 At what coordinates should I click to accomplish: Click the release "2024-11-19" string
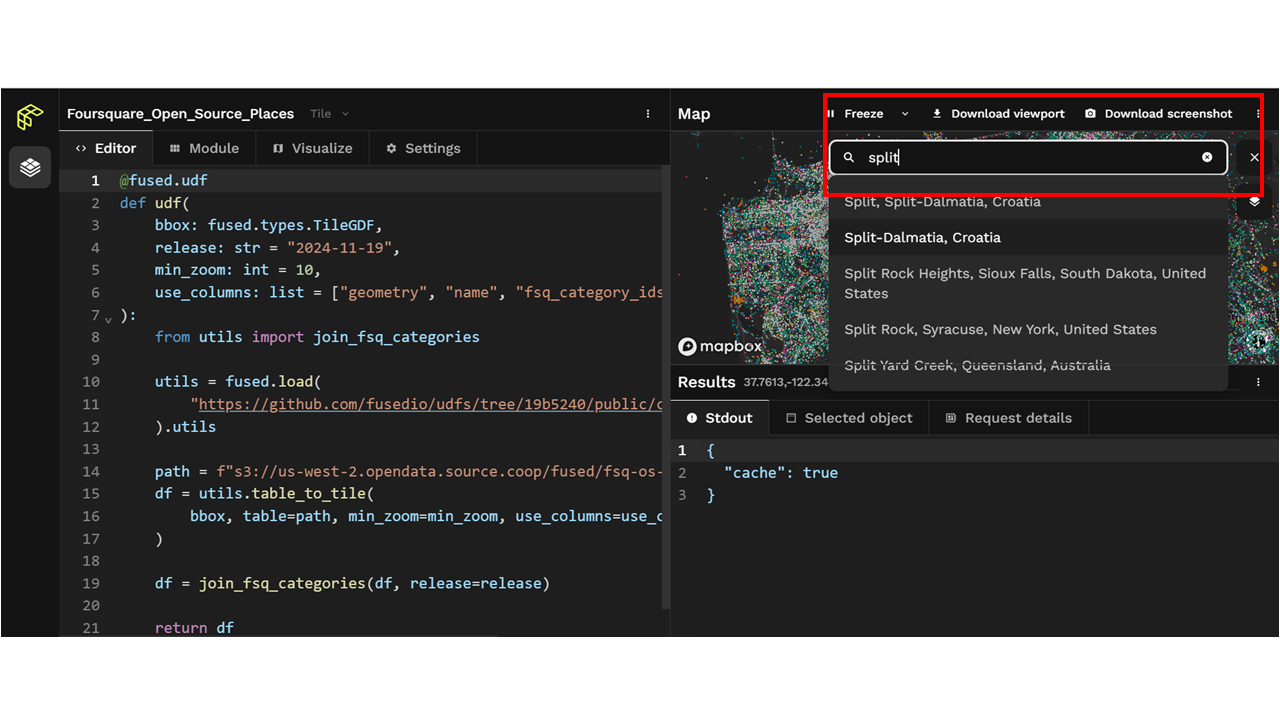pos(339,248)
